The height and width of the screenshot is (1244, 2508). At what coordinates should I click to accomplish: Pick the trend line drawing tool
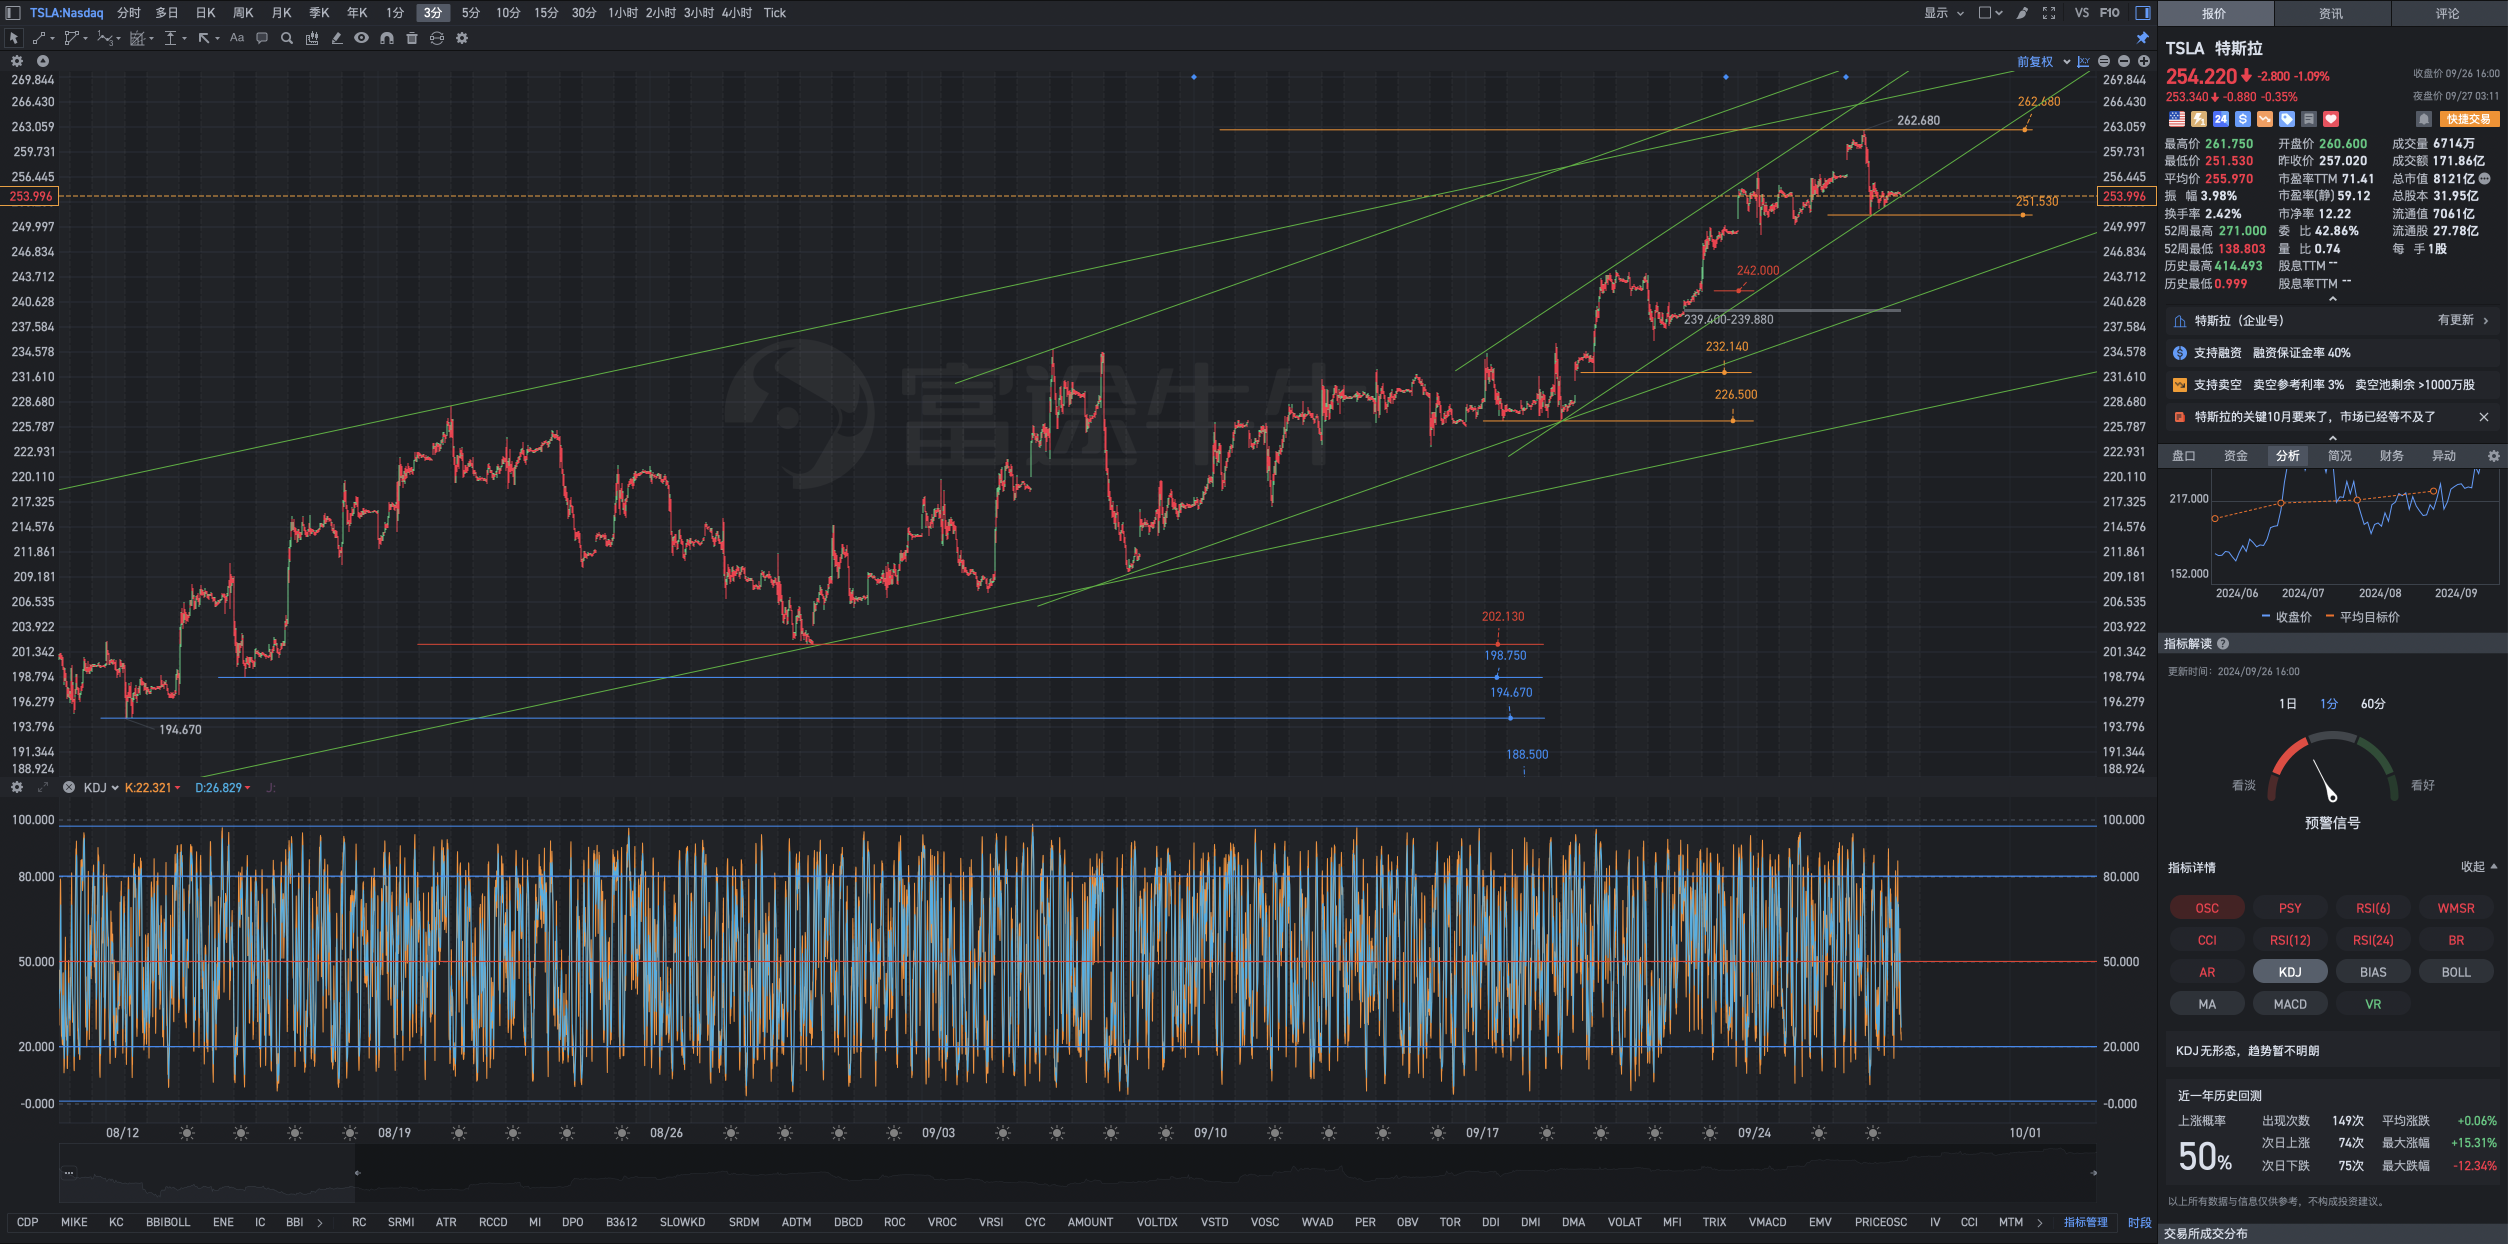click(39, 38)
